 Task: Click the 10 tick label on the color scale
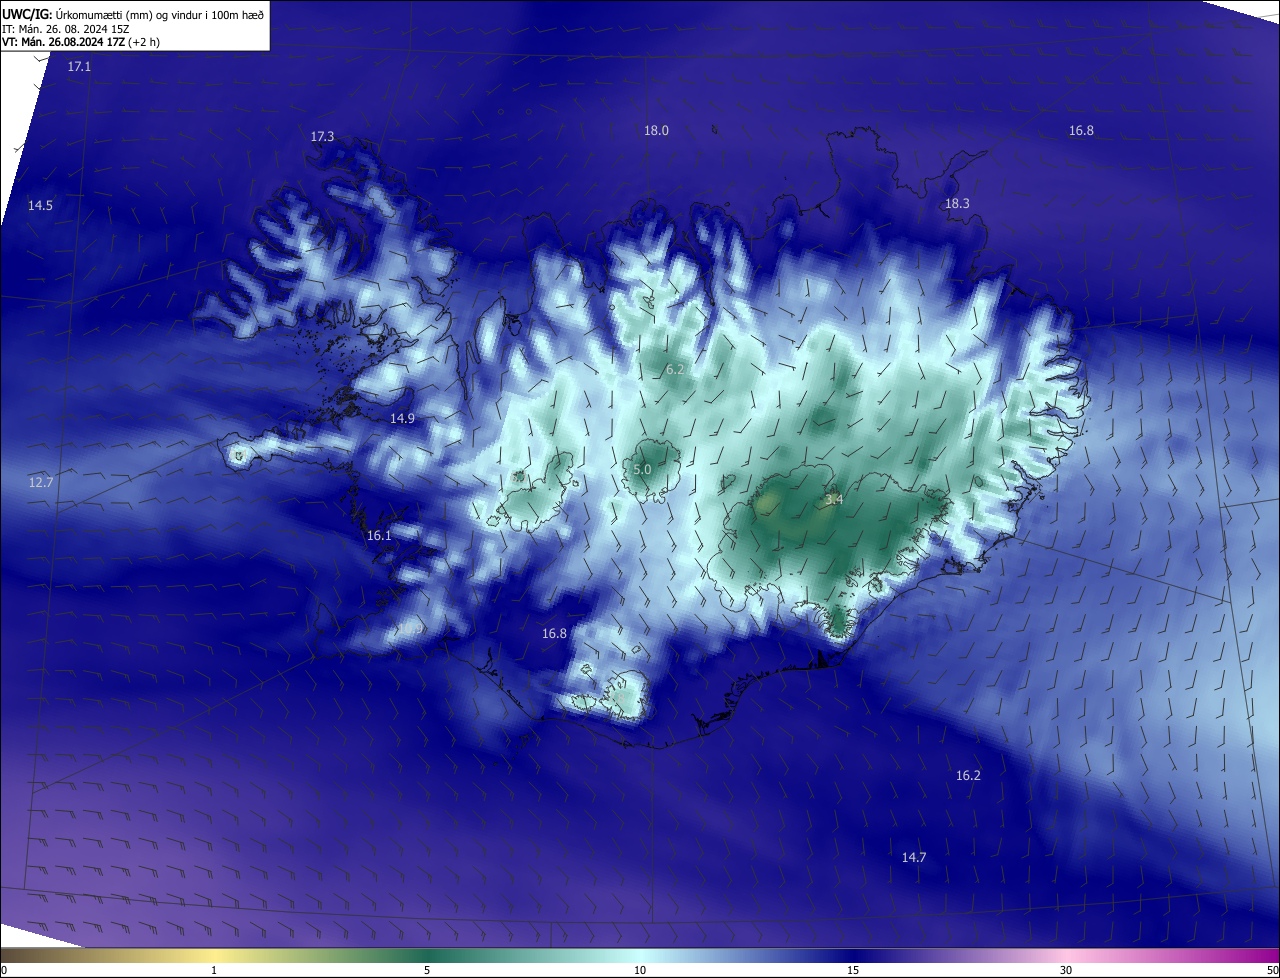pyautogui.click(x=640, y=971)
